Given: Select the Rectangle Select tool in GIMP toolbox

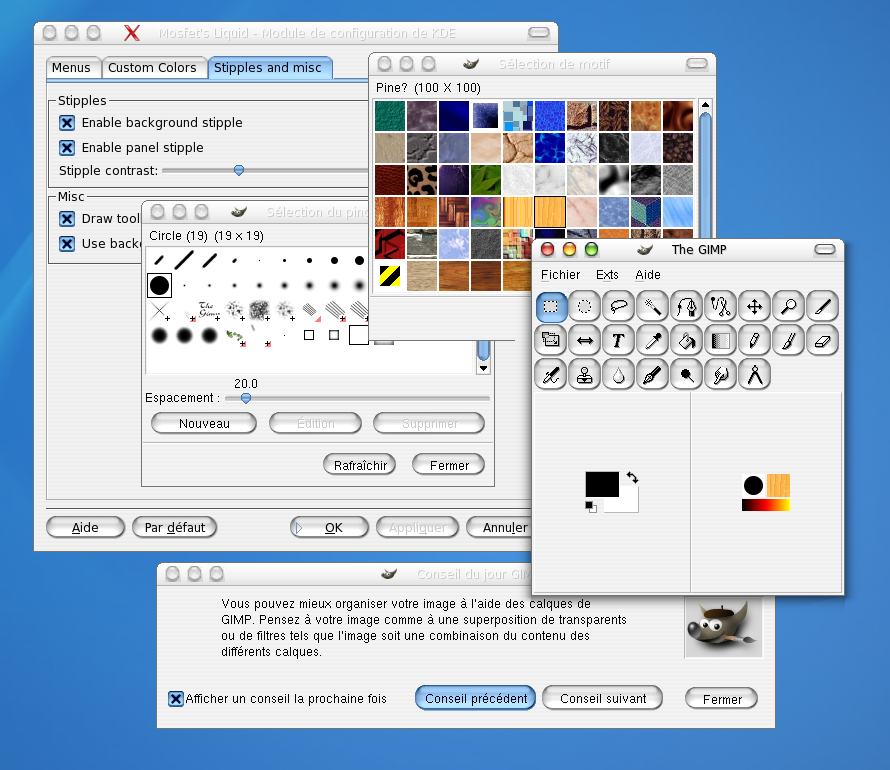Looking at the screenshot, I should [x=551, y=307].
